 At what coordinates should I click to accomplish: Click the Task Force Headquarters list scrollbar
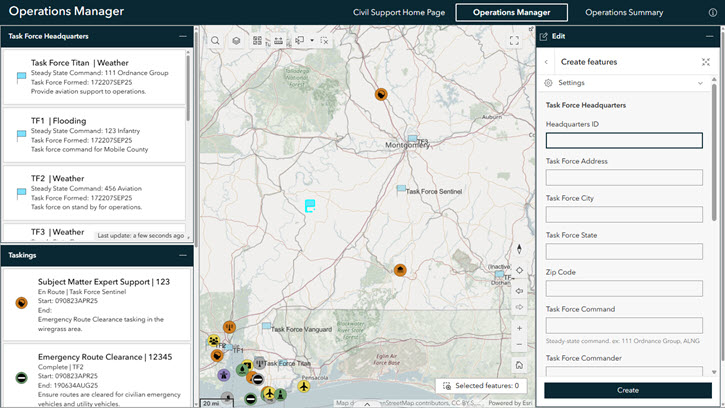tap(188, 88)
